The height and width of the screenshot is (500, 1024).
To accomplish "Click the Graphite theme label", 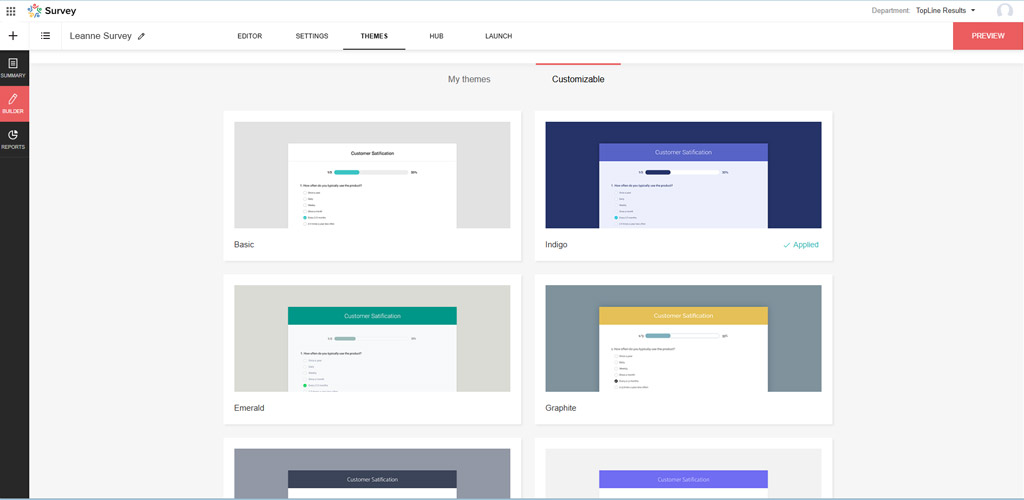I will [x=561, y=408].
